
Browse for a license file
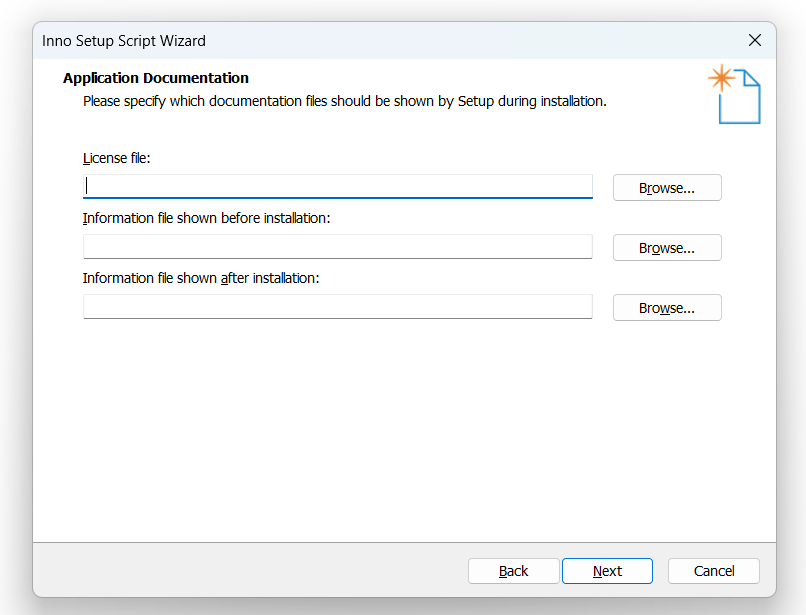667,188
